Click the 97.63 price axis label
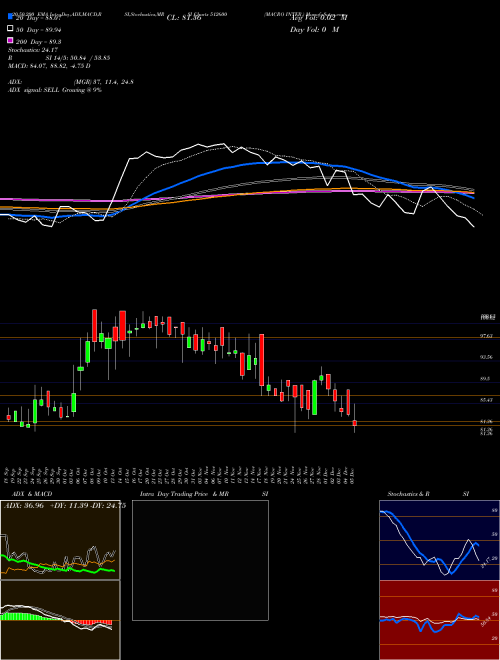 487,336
